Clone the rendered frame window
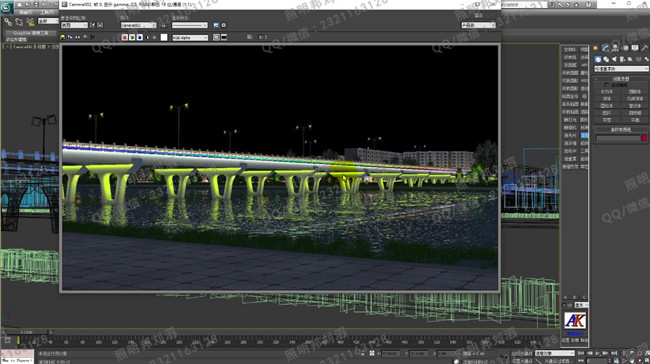Screen dimensions: 650x364 [x=78, y=37]
